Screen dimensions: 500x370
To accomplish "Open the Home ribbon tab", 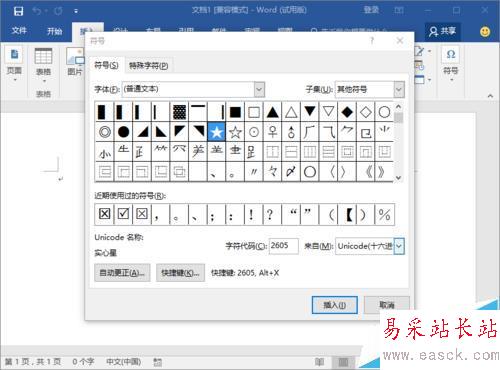I will pos(54,31).
